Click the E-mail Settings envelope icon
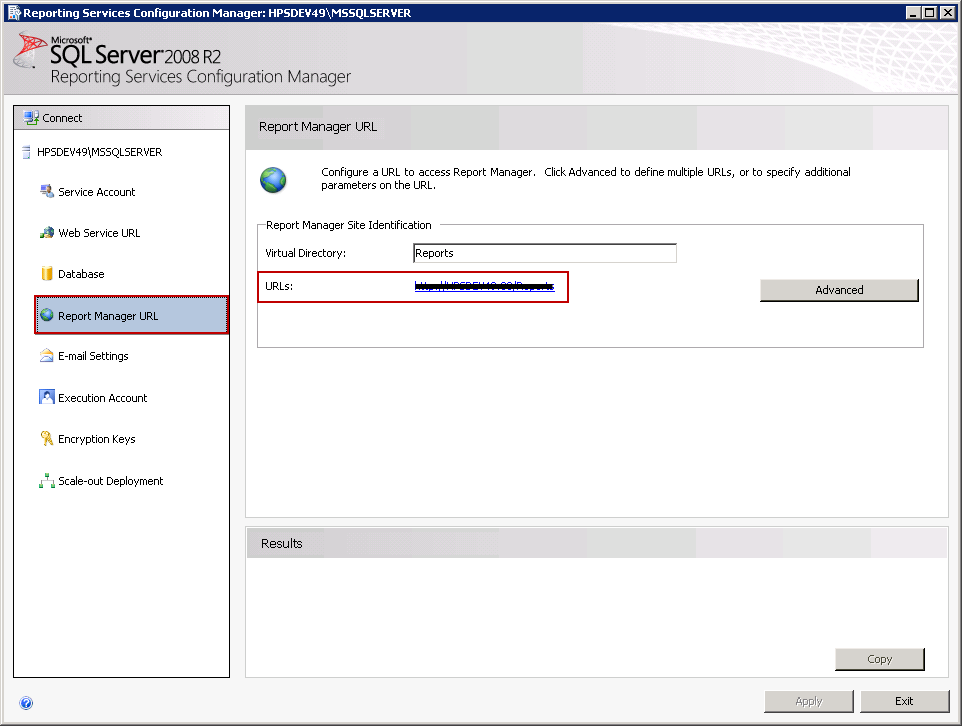 coord(47,356)
